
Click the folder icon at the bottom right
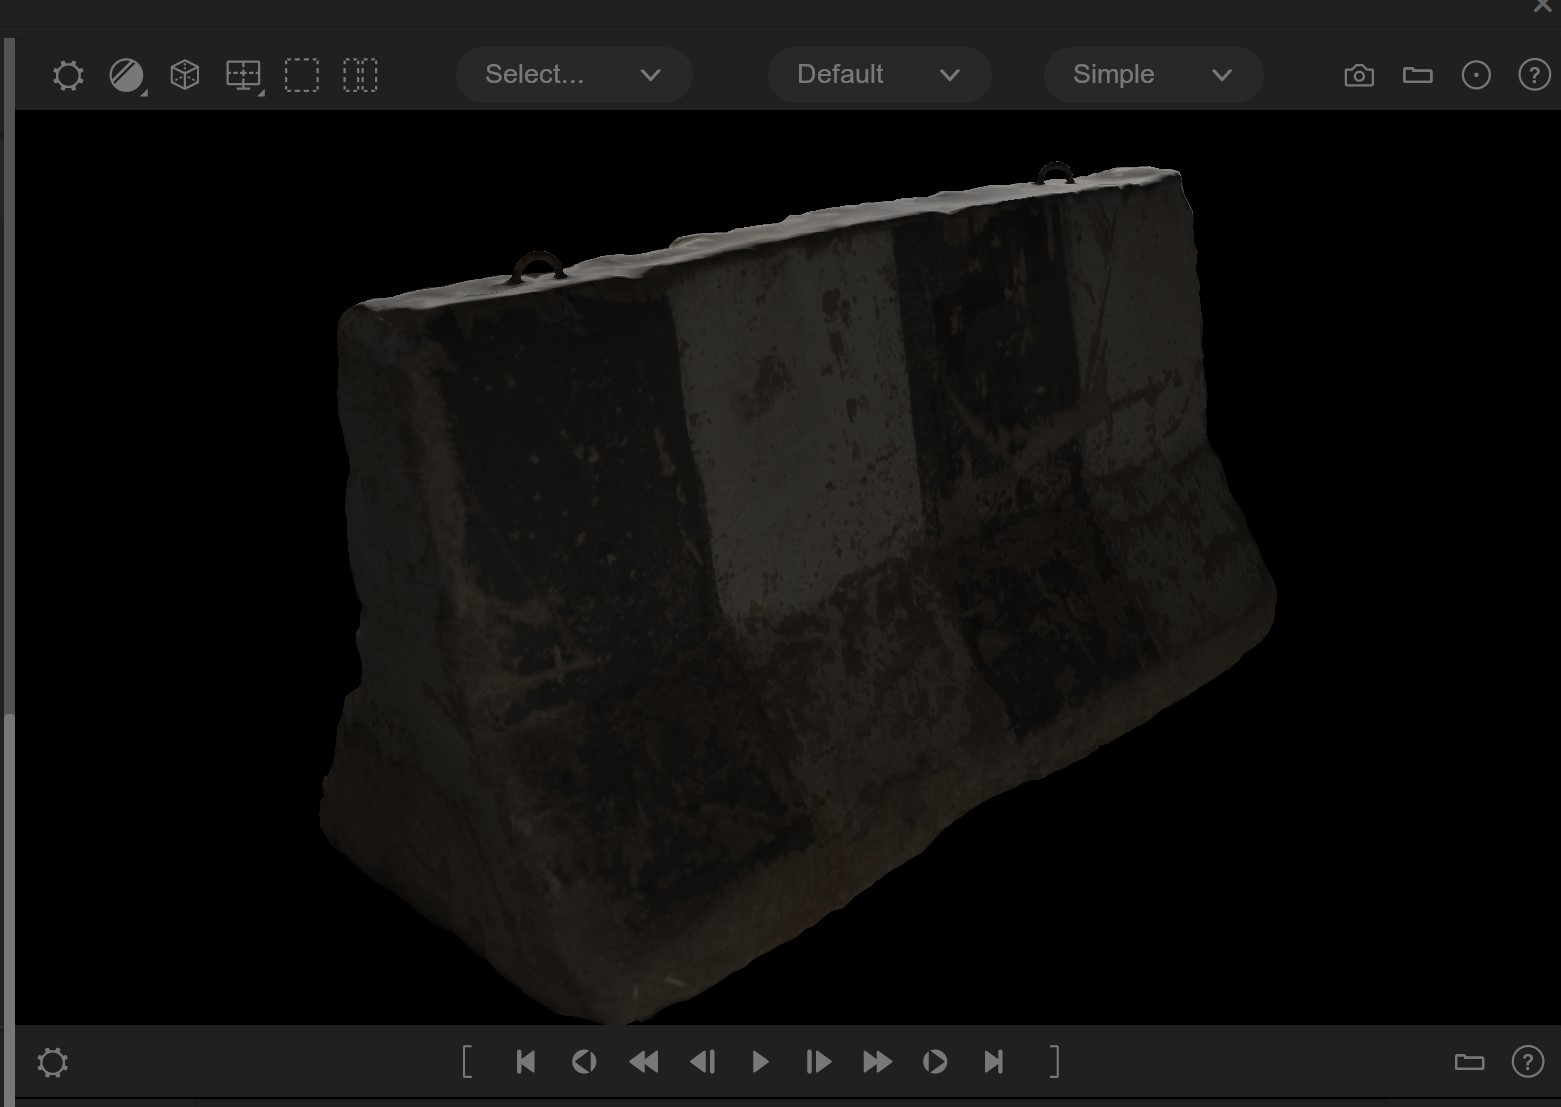pos(1469,1062)
